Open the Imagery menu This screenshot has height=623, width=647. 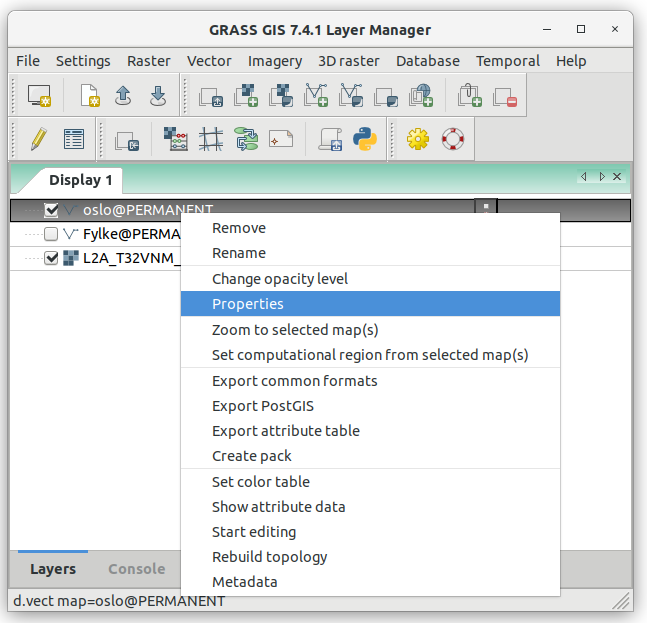click(275, 61)
